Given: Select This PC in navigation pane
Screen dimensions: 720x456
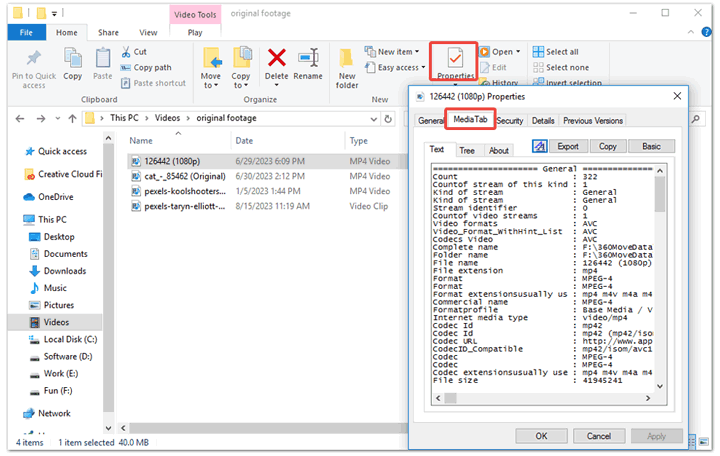Looking at the screenshot, I should (x=45, y=220).
